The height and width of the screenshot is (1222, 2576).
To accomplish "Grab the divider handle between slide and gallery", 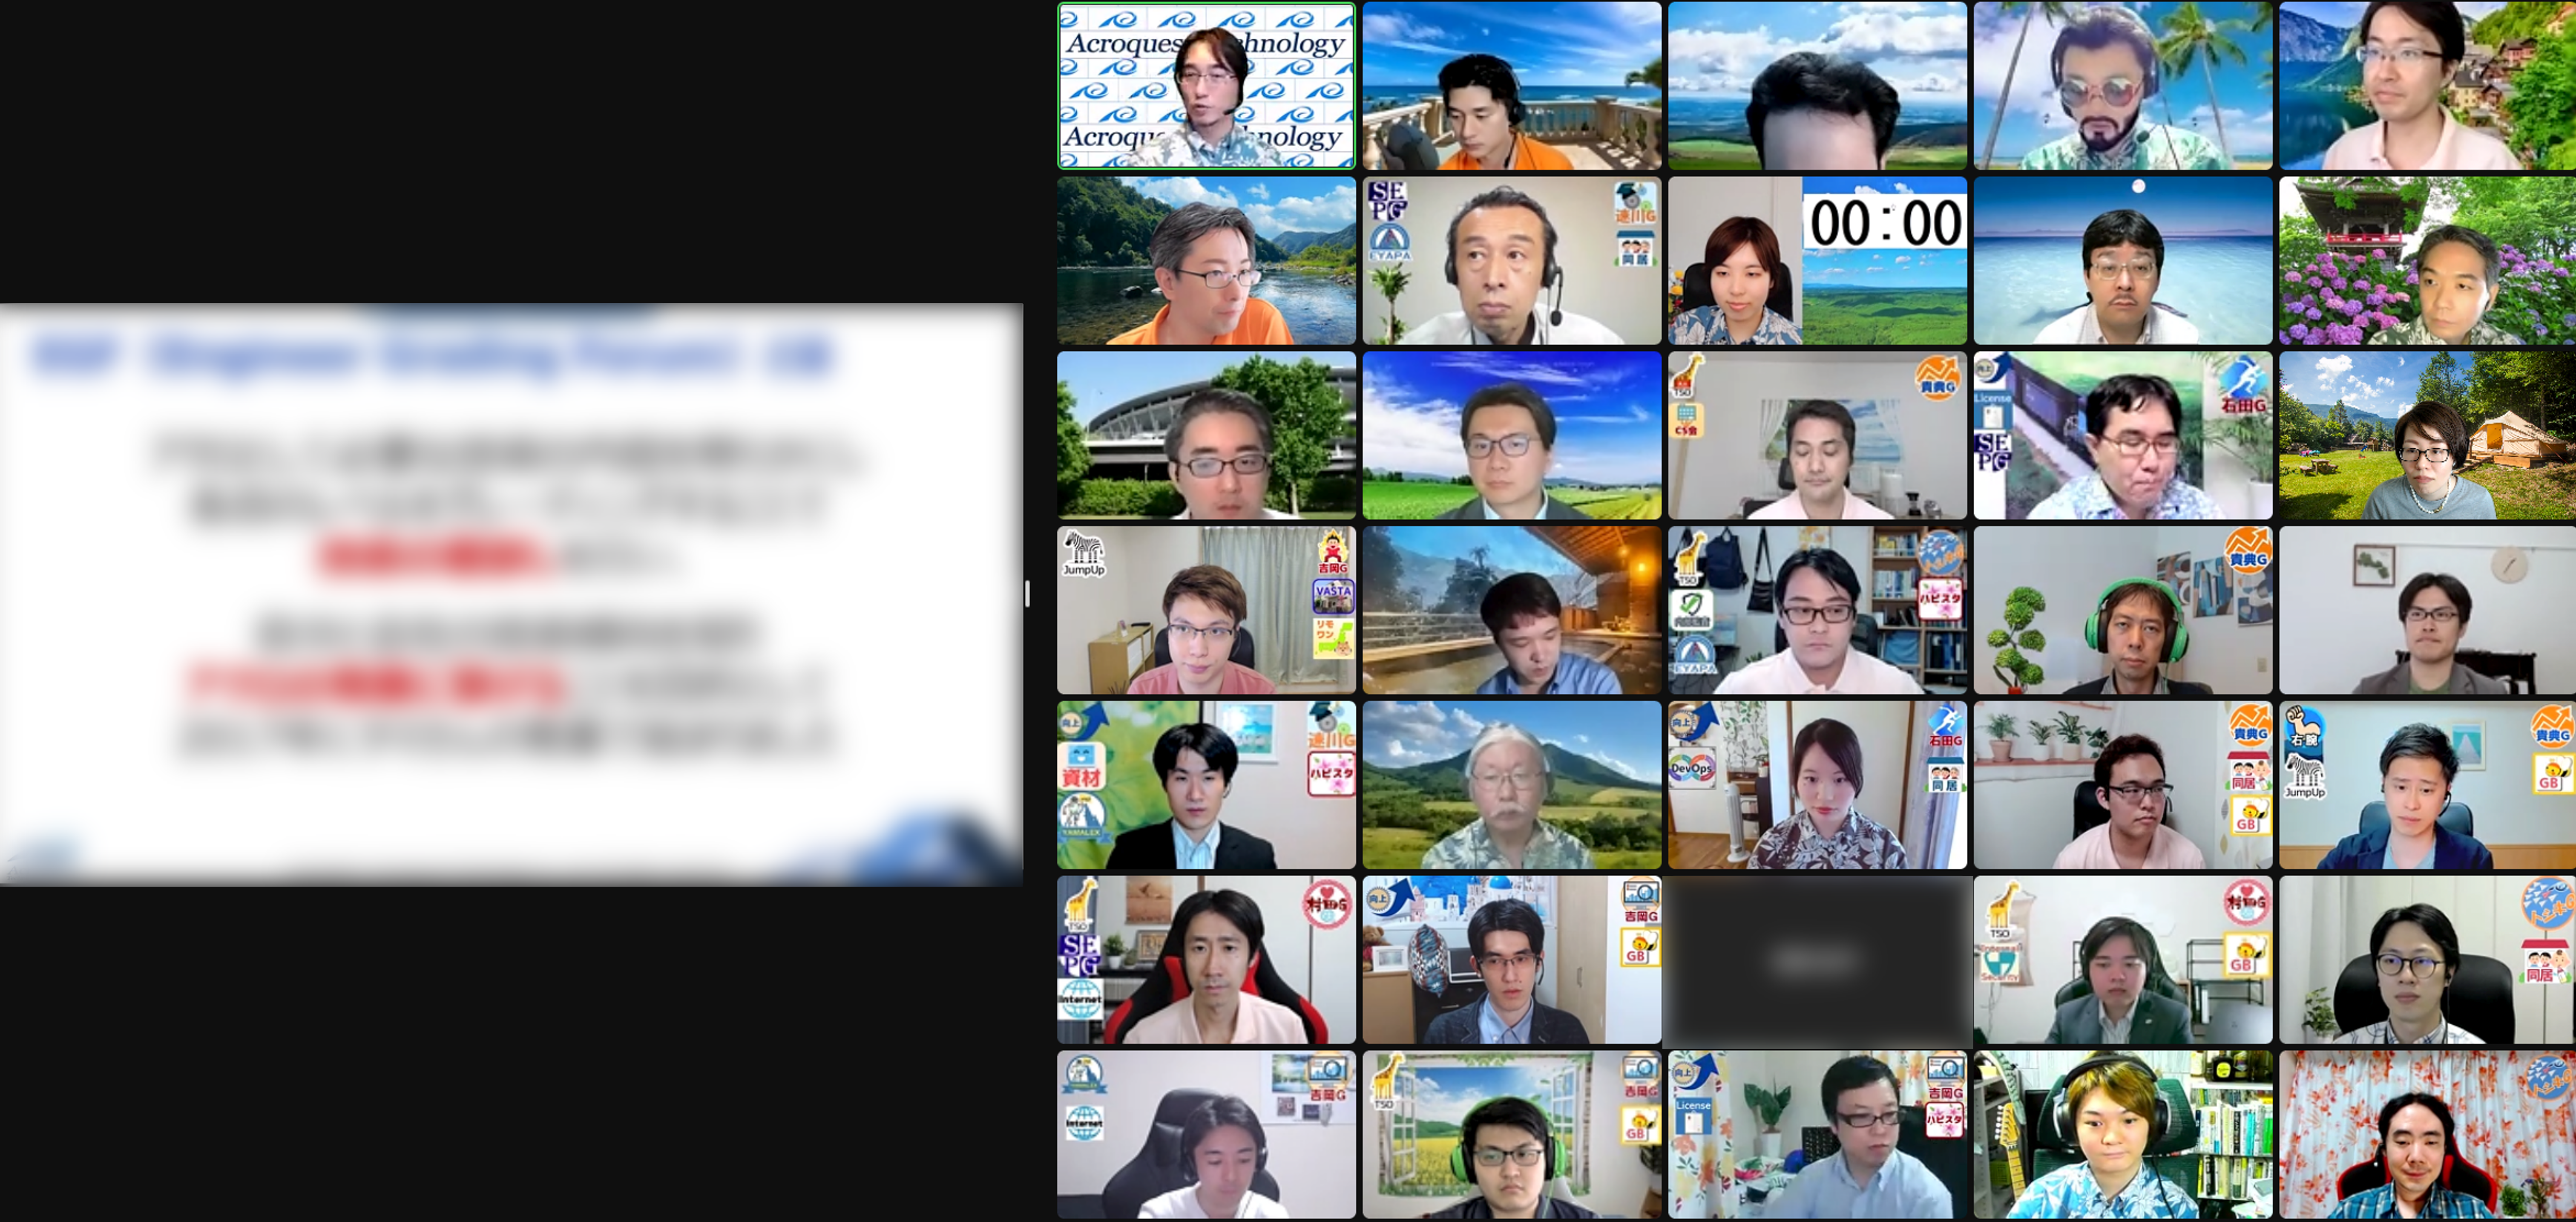I will (1027, 594).
